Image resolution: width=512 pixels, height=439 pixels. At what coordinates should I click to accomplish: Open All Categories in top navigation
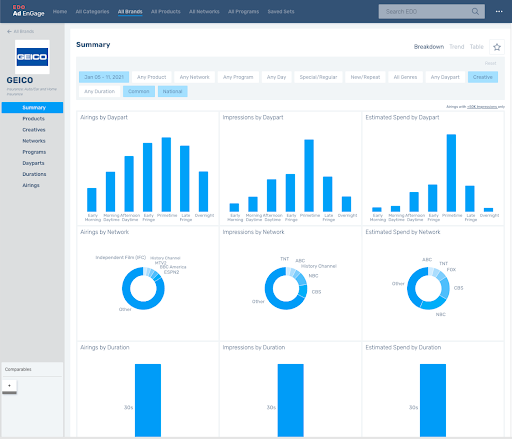[92, 12]
